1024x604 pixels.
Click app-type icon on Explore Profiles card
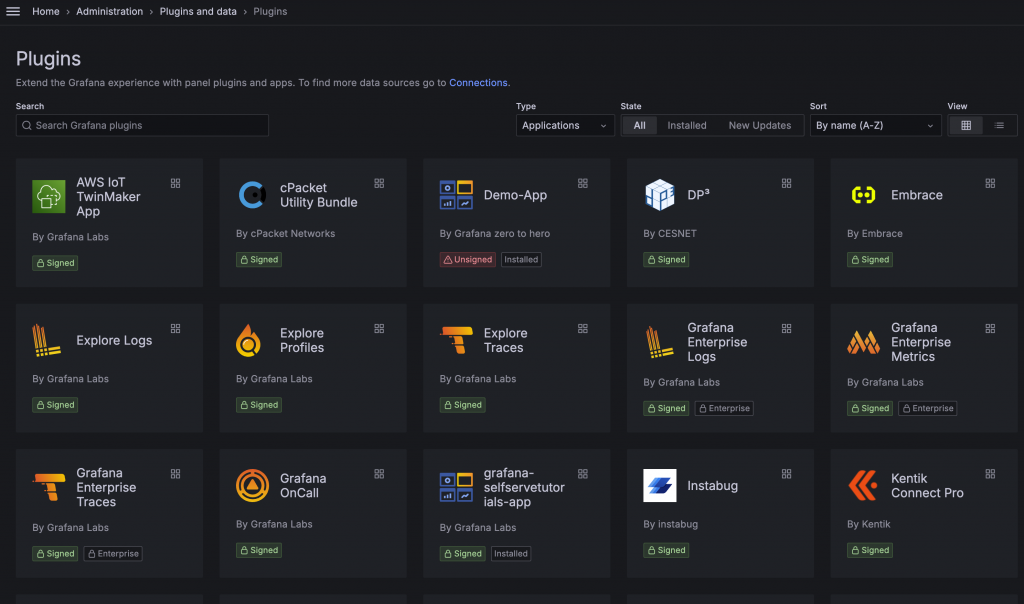click(379, 328)
